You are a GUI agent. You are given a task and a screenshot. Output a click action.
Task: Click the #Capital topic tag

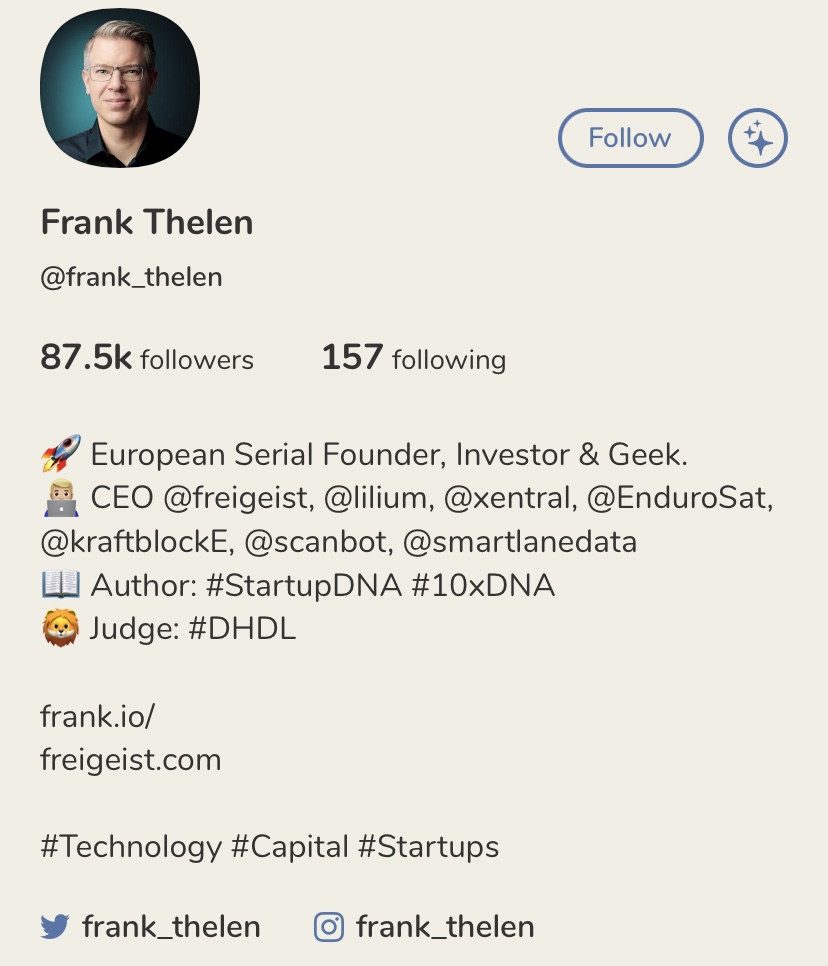click(290, 847)
